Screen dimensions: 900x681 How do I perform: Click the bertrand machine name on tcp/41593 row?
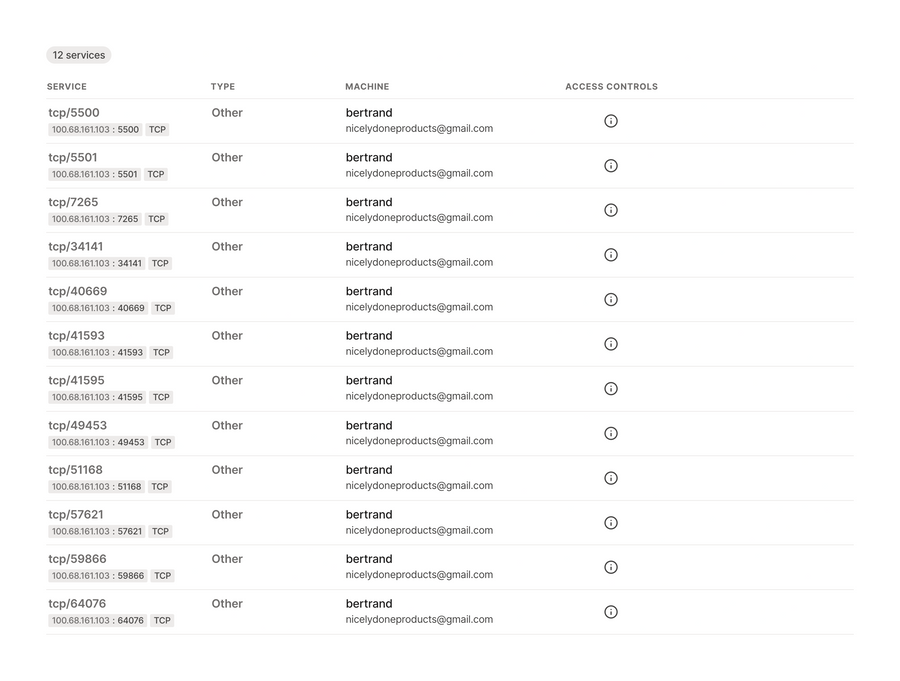[369, 335]
